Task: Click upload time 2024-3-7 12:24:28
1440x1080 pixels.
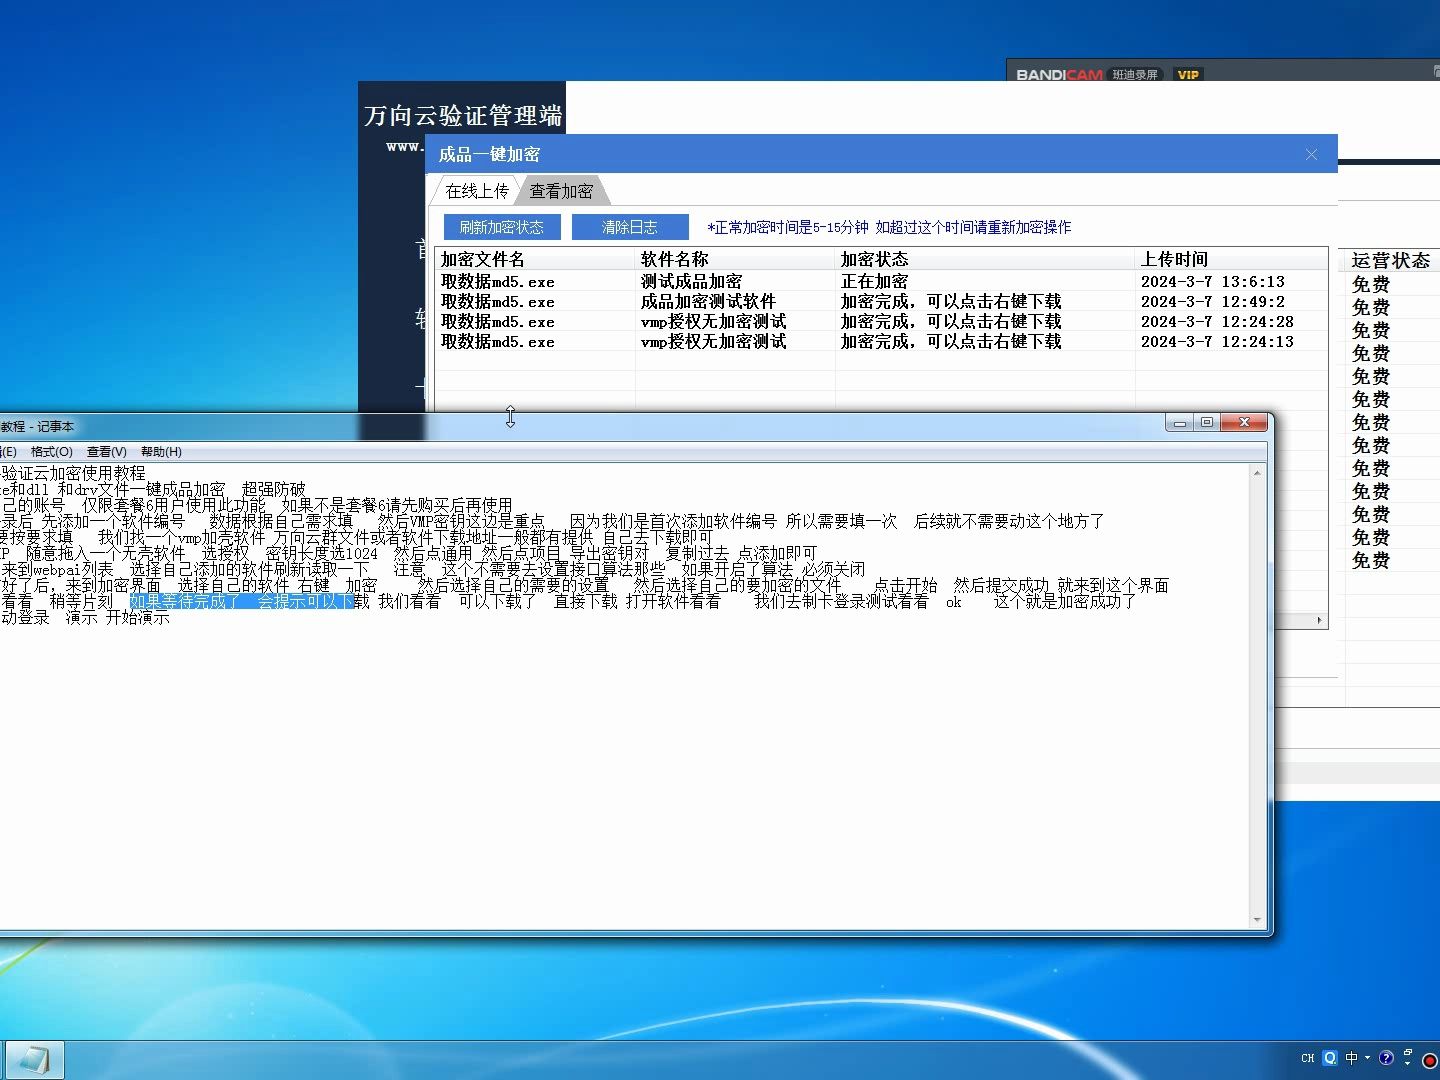Action: point(1217,322)
